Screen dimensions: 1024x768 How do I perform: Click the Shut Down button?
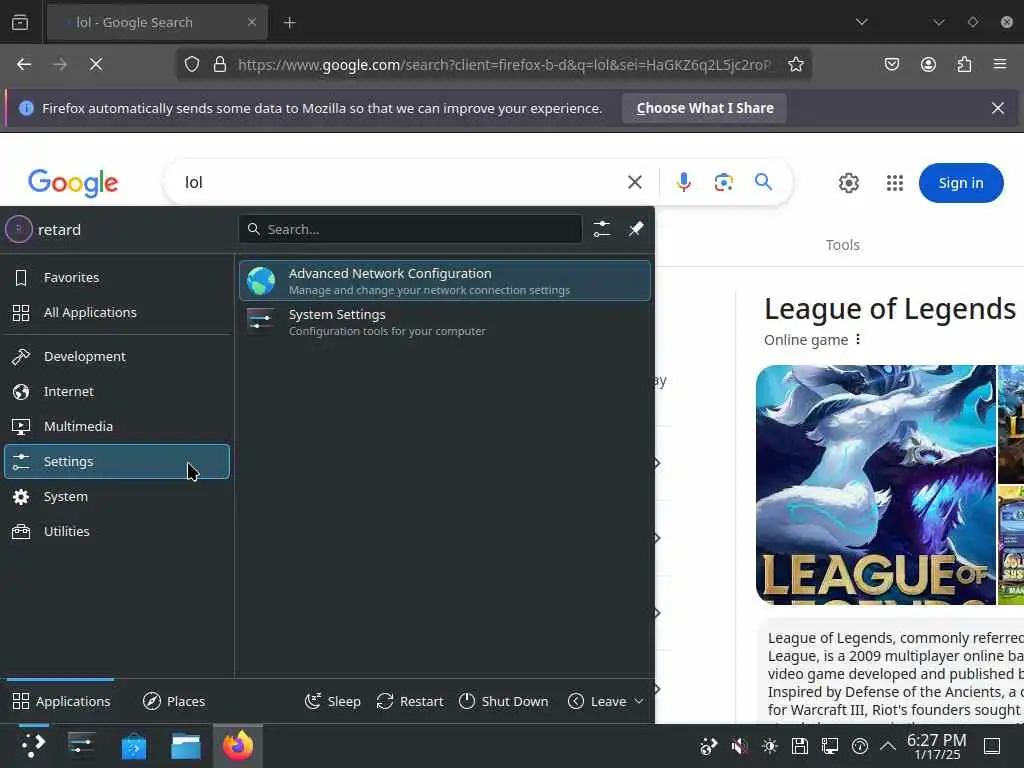(x=504, y=701)
